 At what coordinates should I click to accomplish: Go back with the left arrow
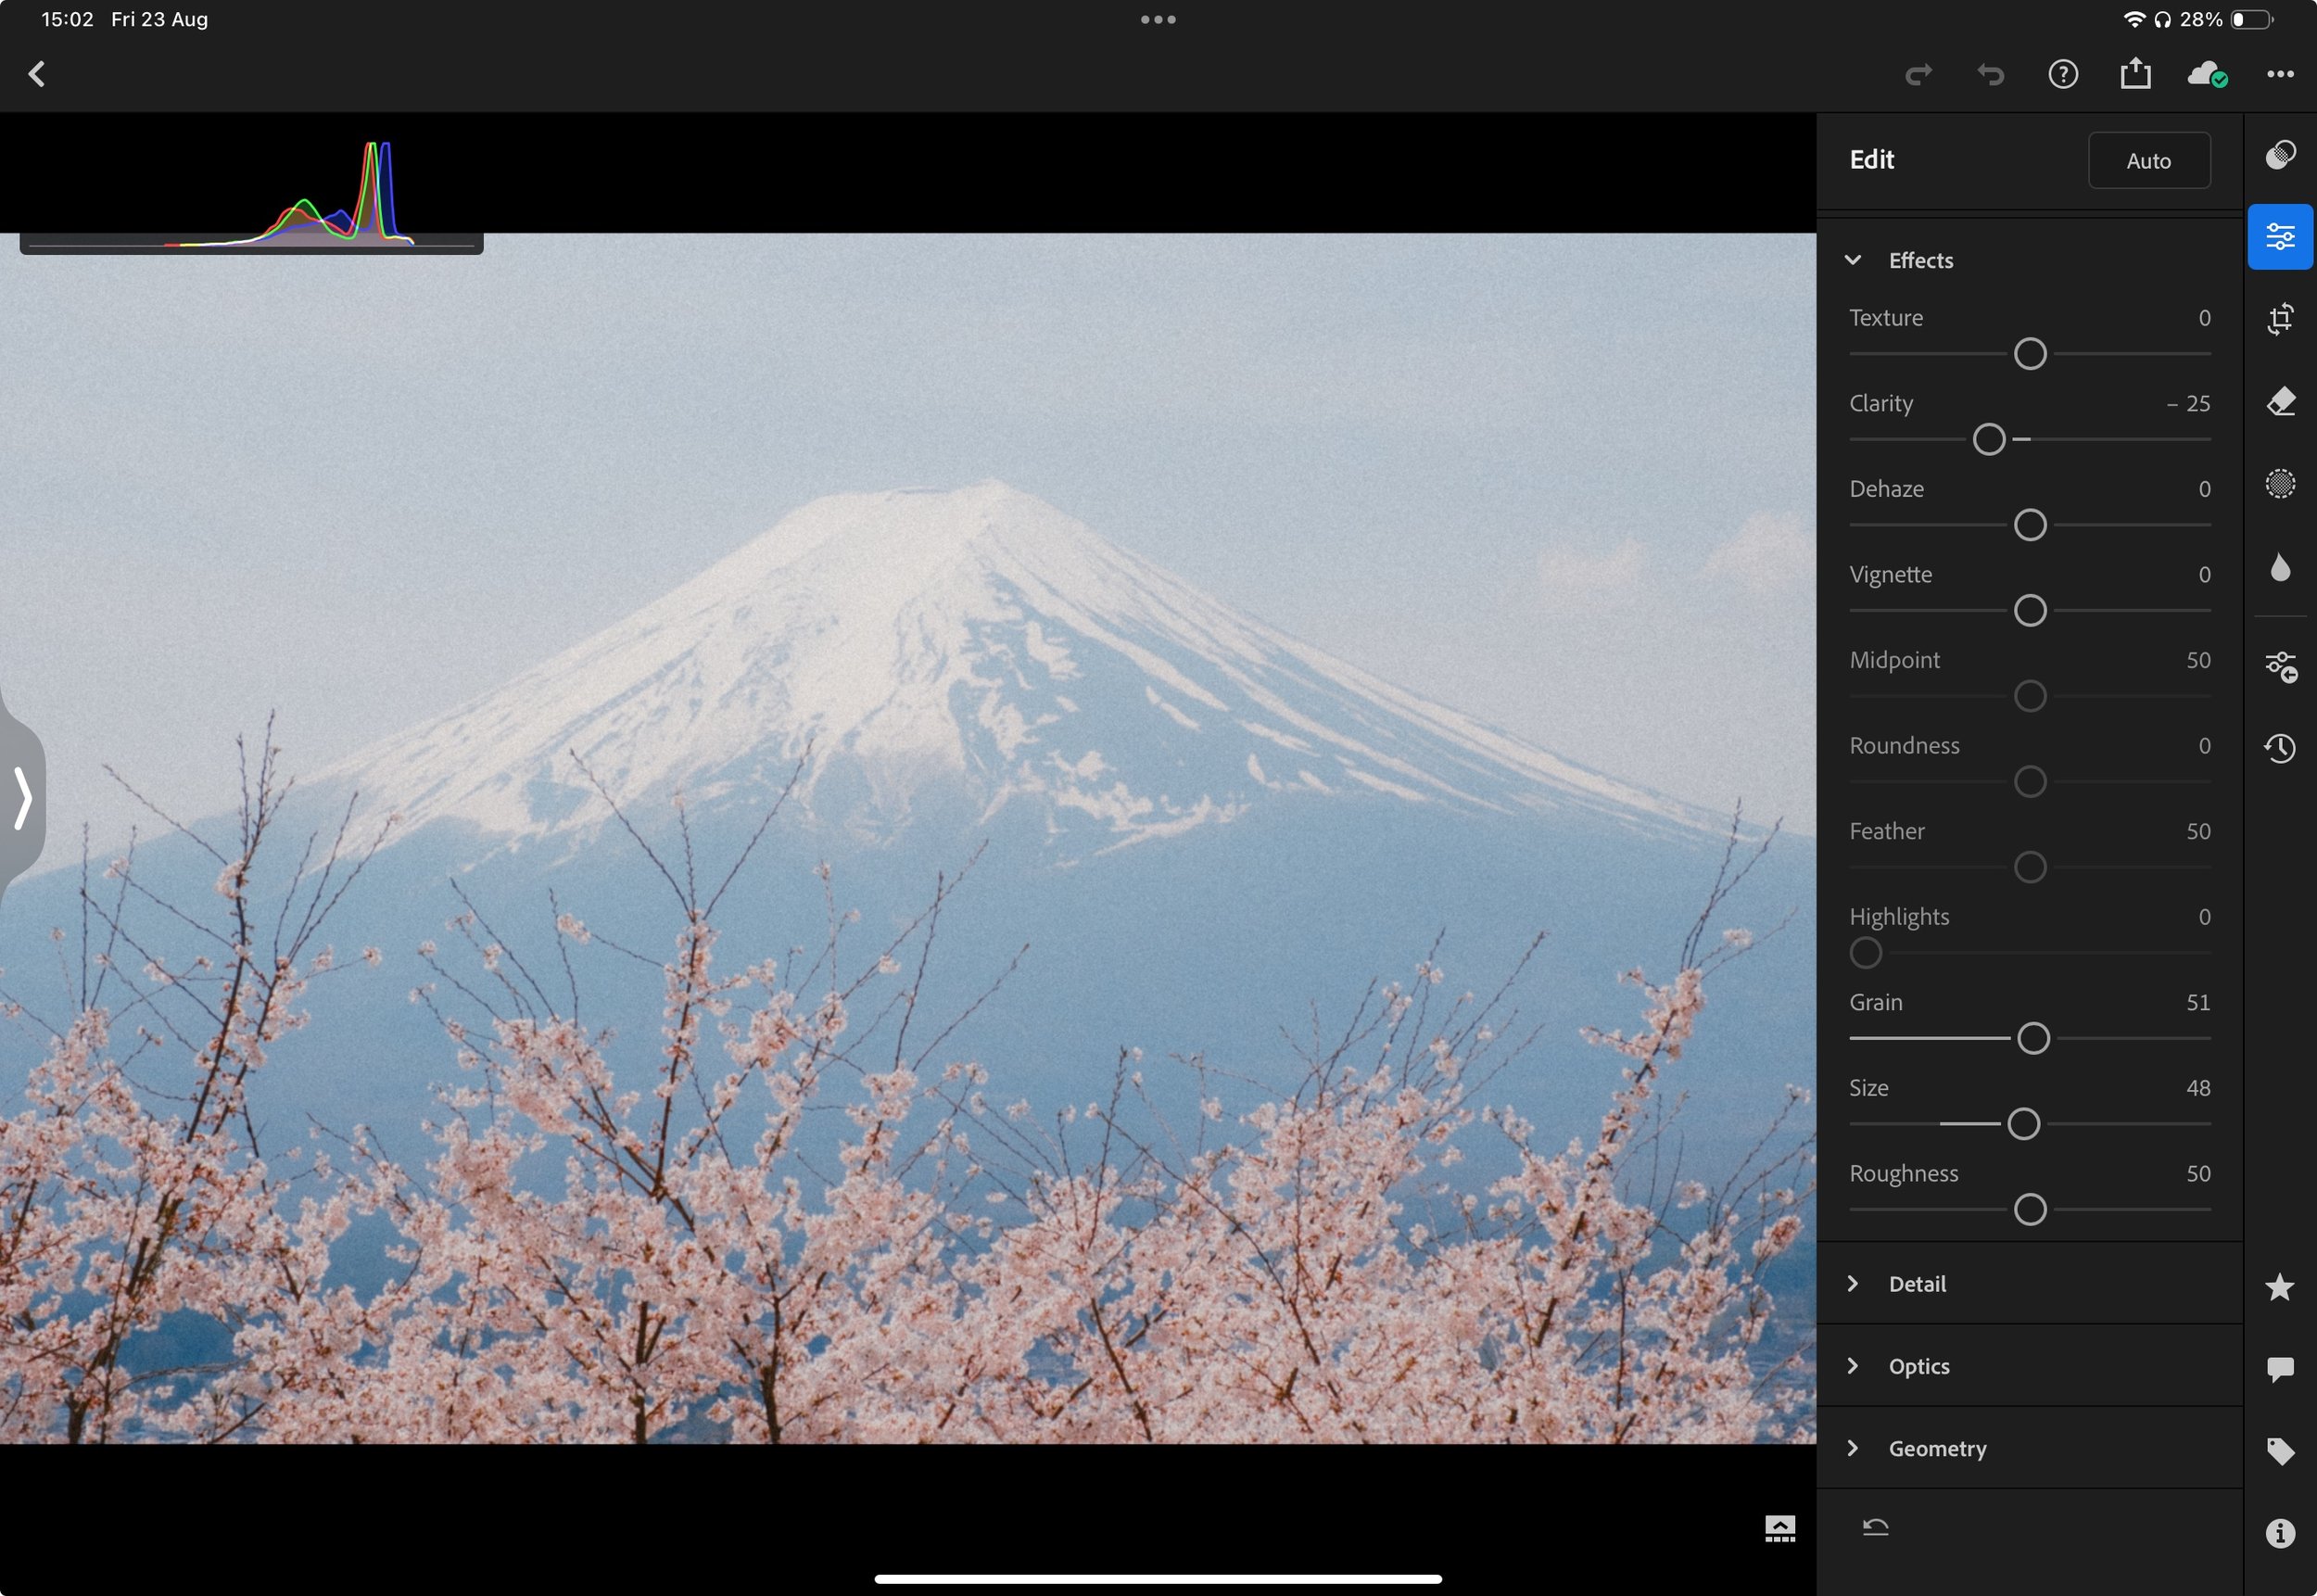(37, 74)
